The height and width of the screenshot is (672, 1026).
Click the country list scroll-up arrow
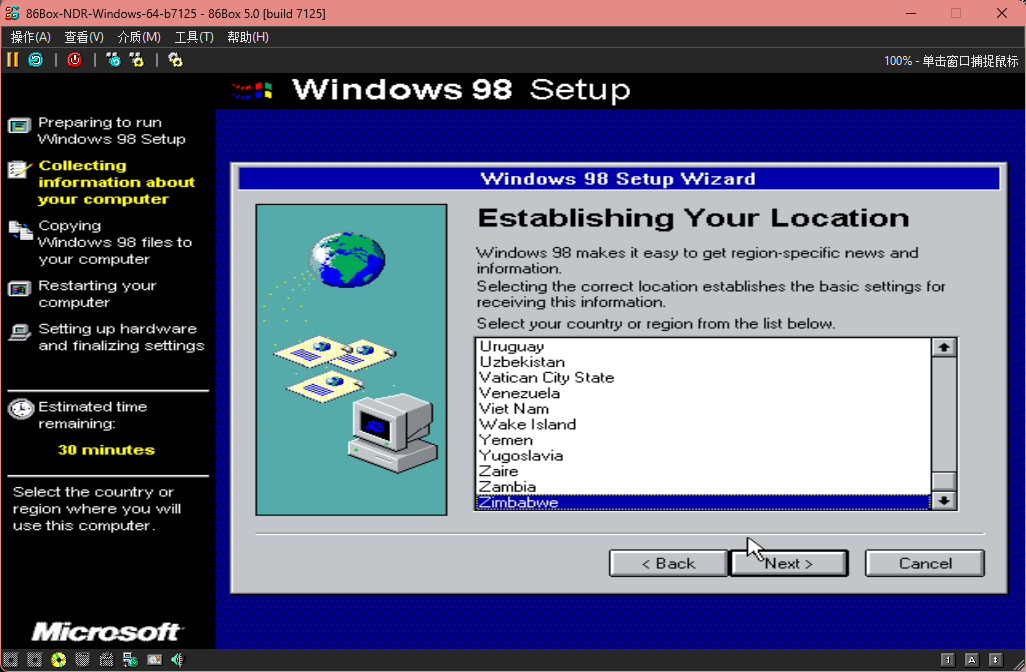click(944, 347)
